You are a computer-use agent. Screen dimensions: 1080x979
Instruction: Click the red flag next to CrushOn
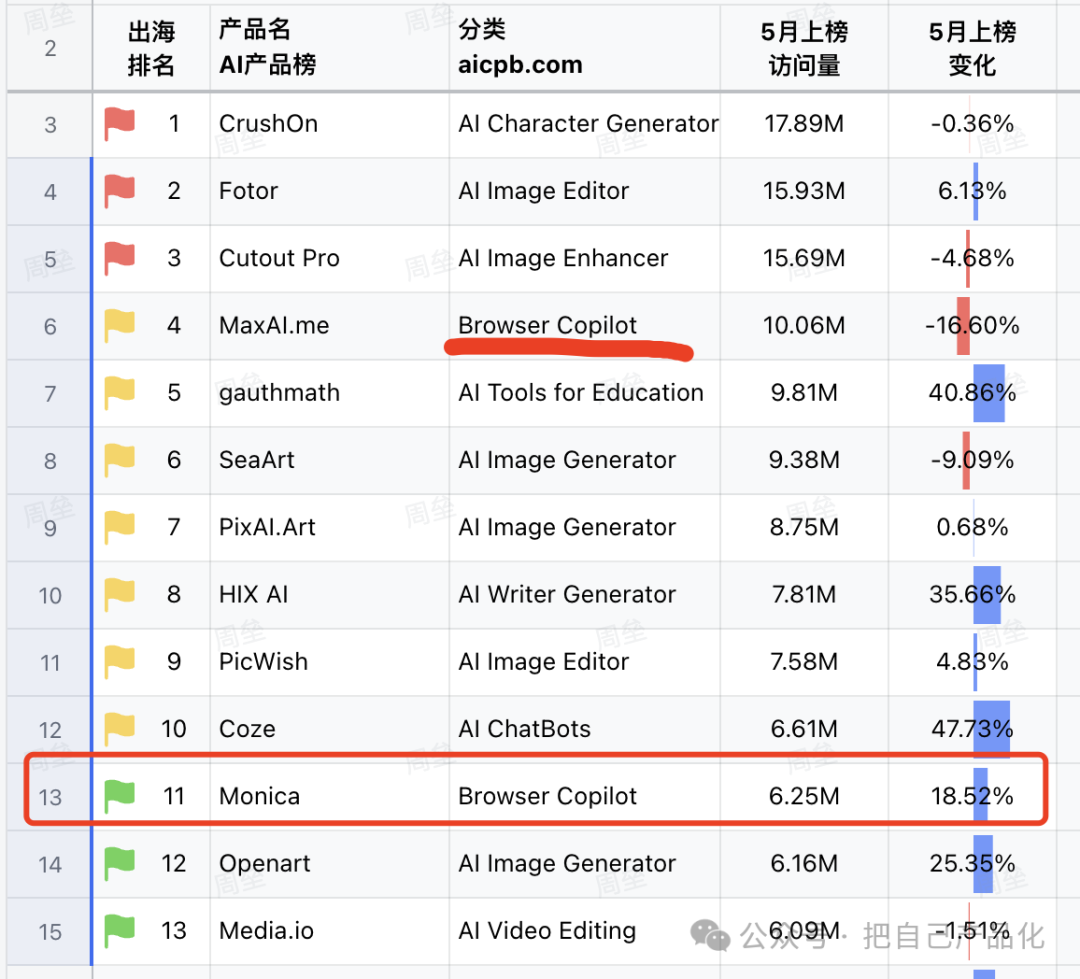tap(120, 124)
